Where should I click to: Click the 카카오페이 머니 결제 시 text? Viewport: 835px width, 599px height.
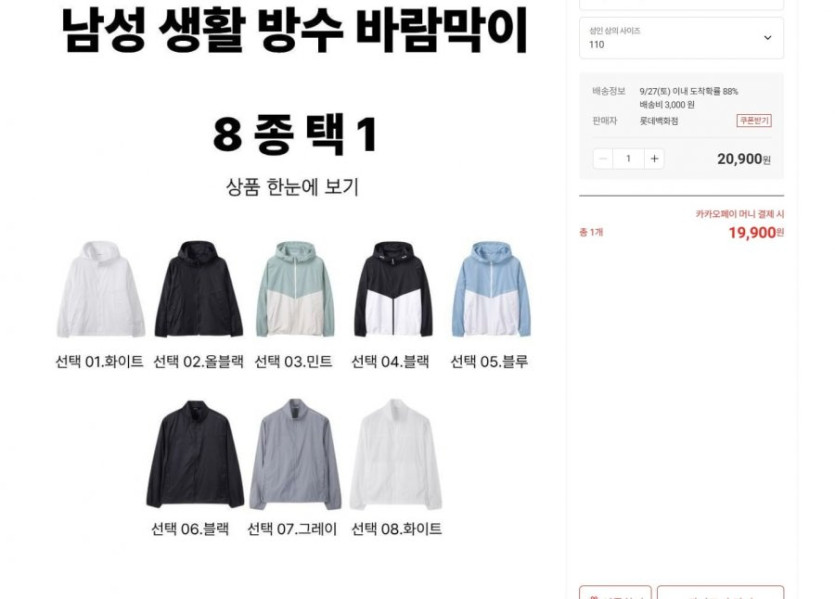click(x=740, y=214)
